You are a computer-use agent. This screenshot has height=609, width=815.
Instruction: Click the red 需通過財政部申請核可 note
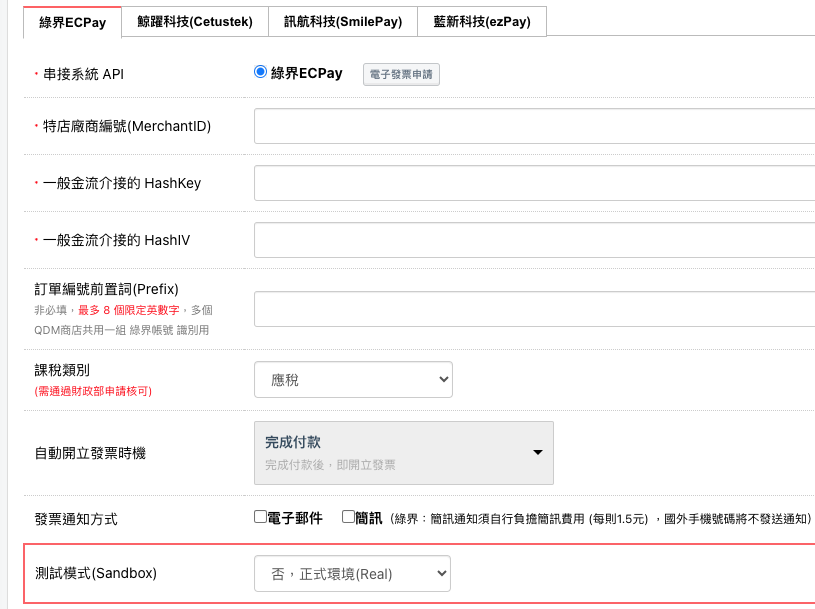tap(93, 391)
